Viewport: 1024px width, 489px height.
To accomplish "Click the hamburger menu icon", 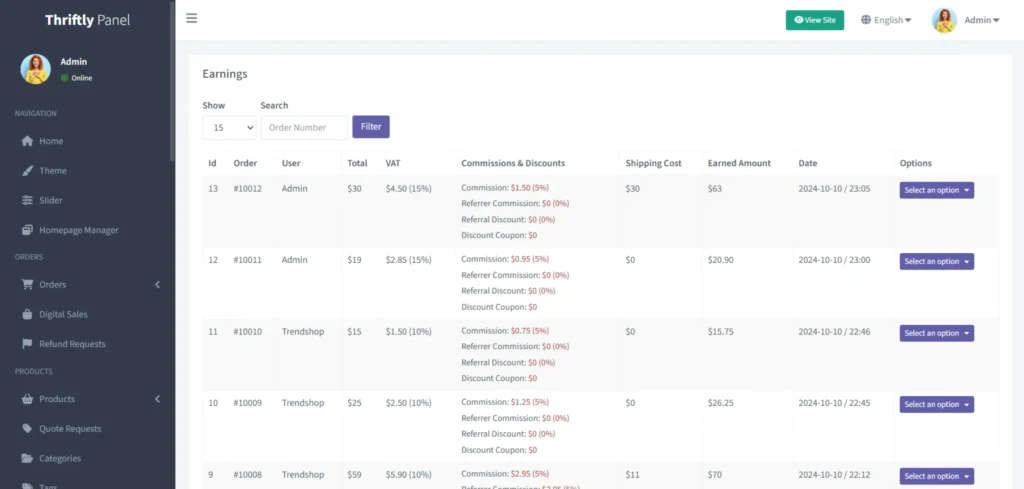I will (x=191, y=18).
